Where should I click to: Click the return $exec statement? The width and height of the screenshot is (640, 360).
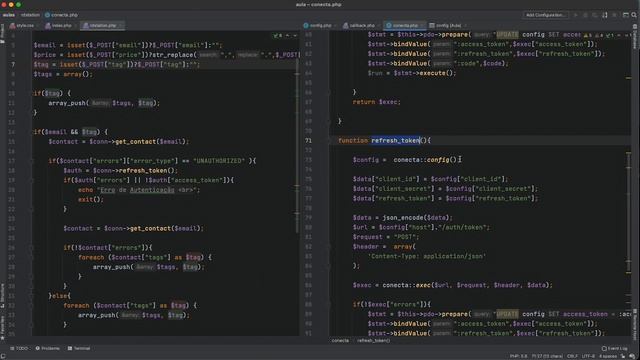tap(376, 102)
